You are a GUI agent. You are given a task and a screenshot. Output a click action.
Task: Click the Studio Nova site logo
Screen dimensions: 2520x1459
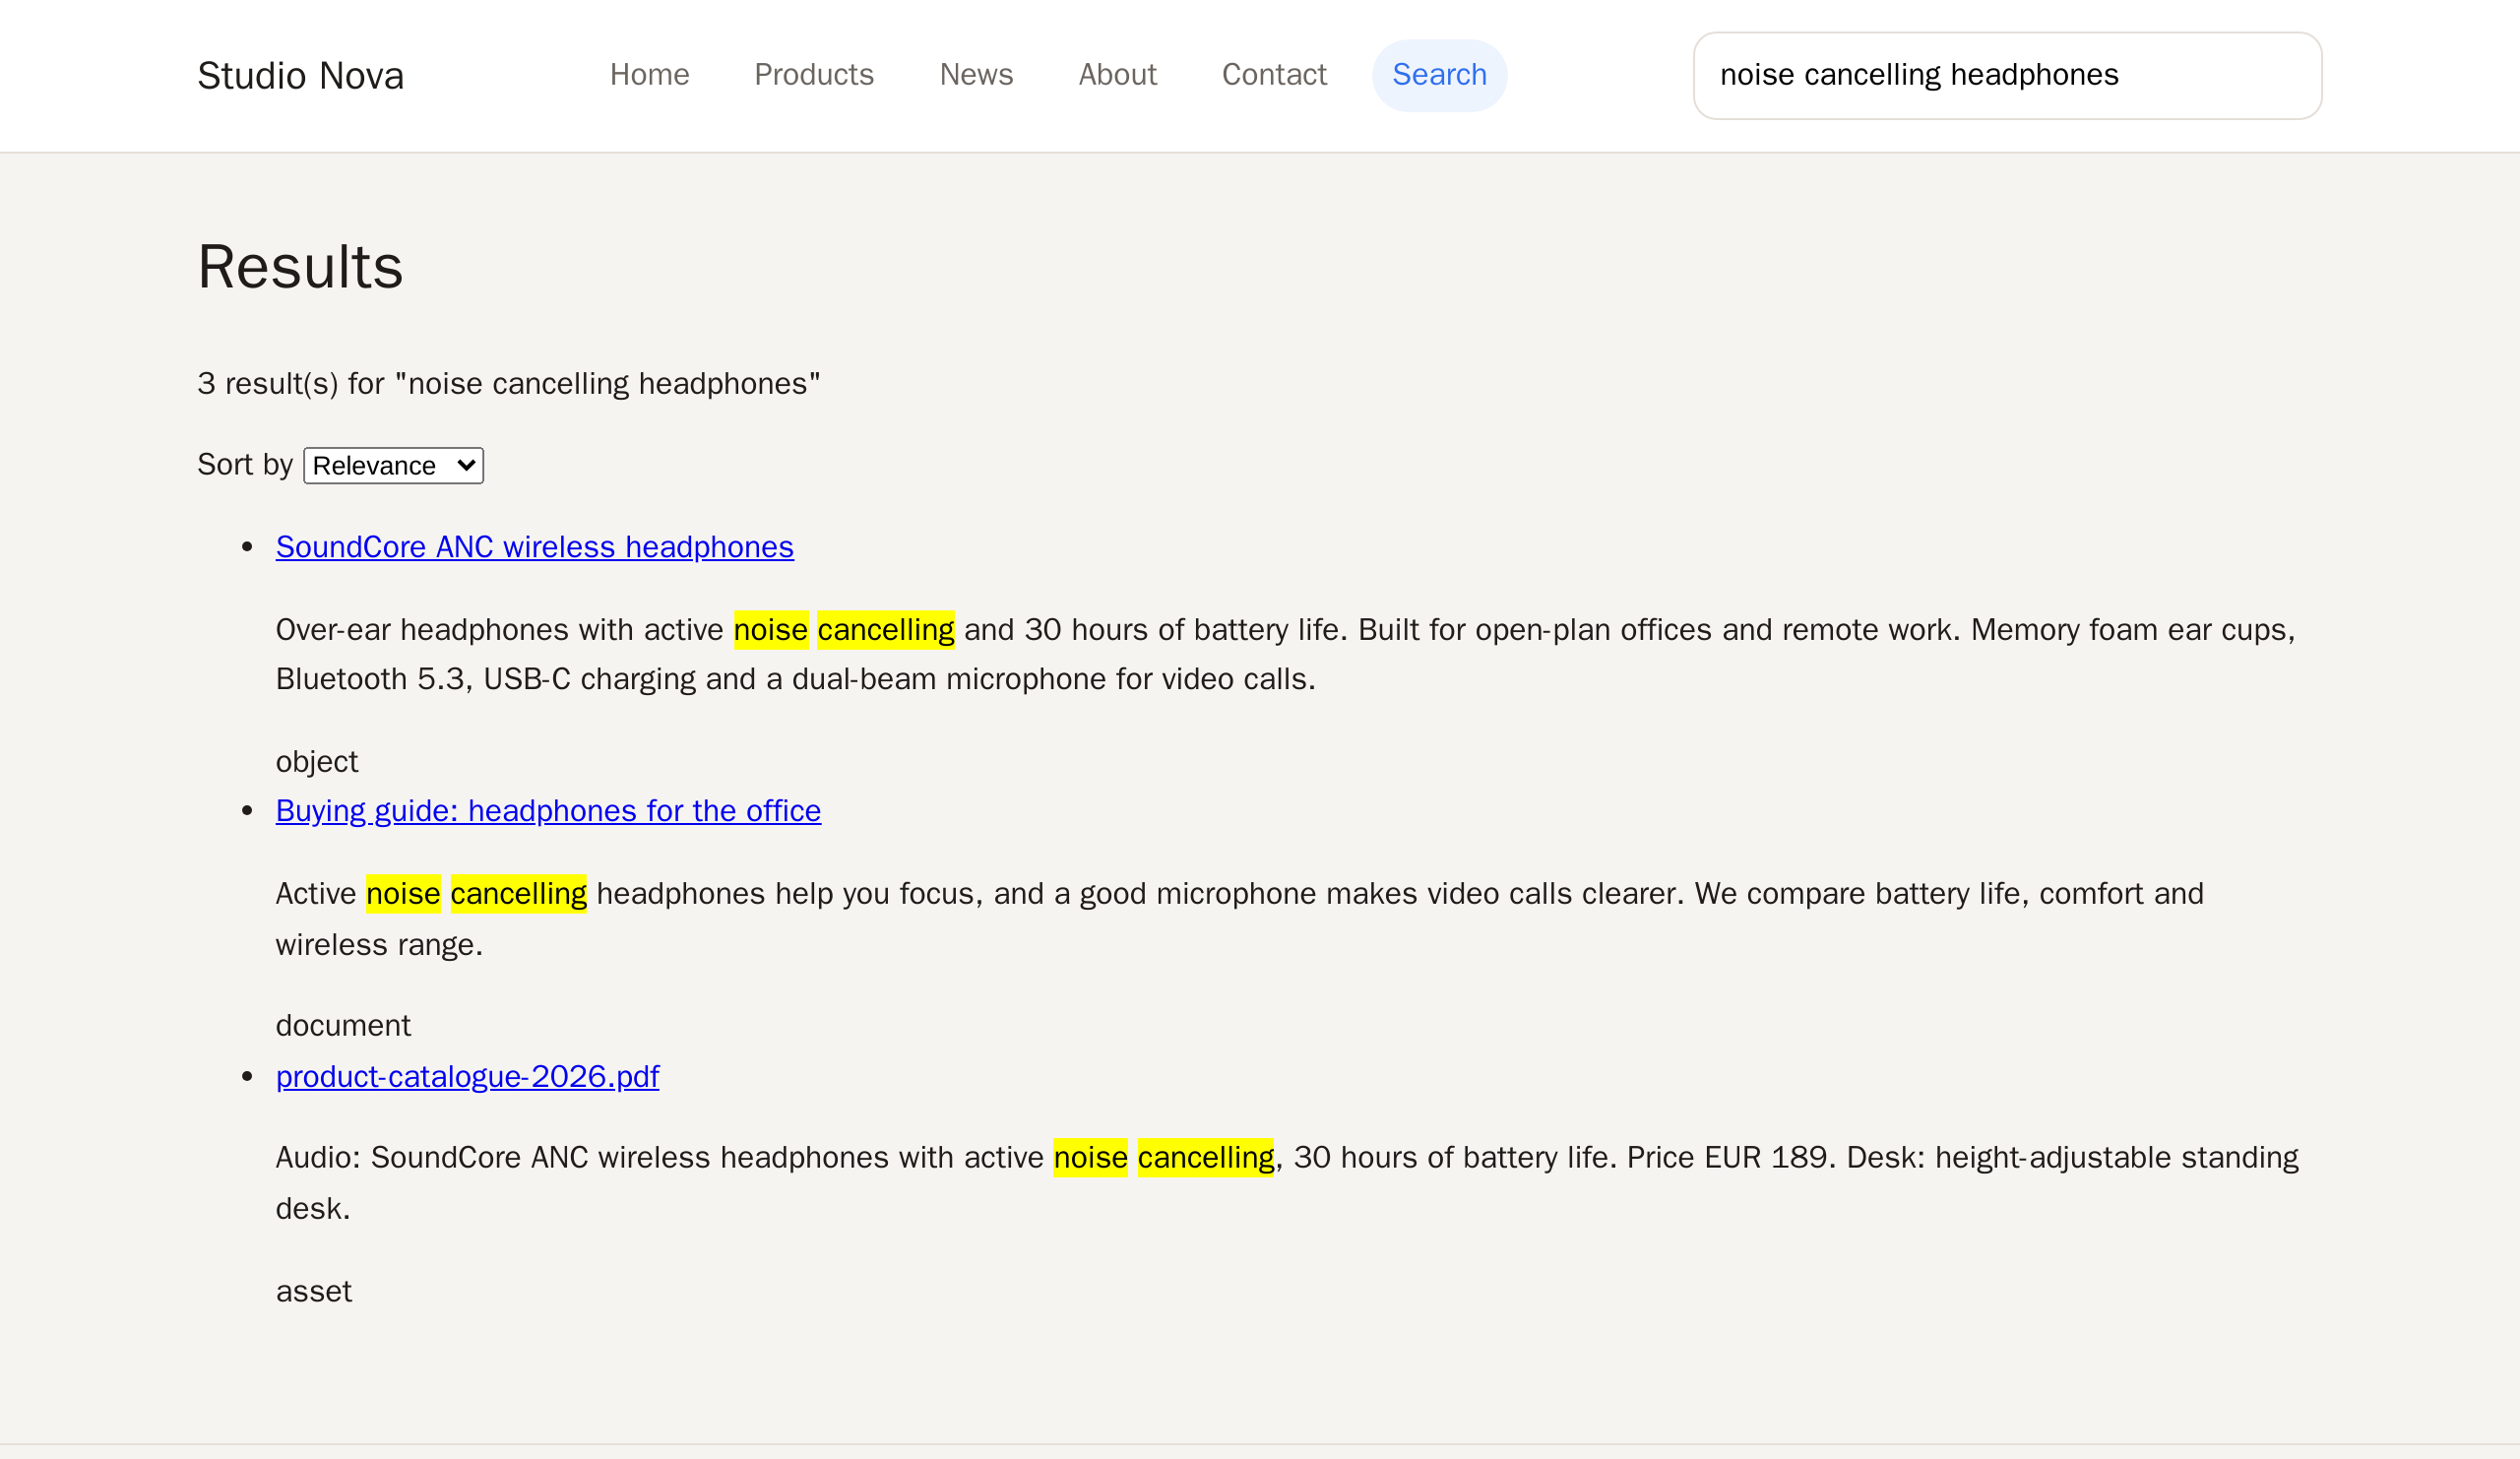click(x=300, y=76)
